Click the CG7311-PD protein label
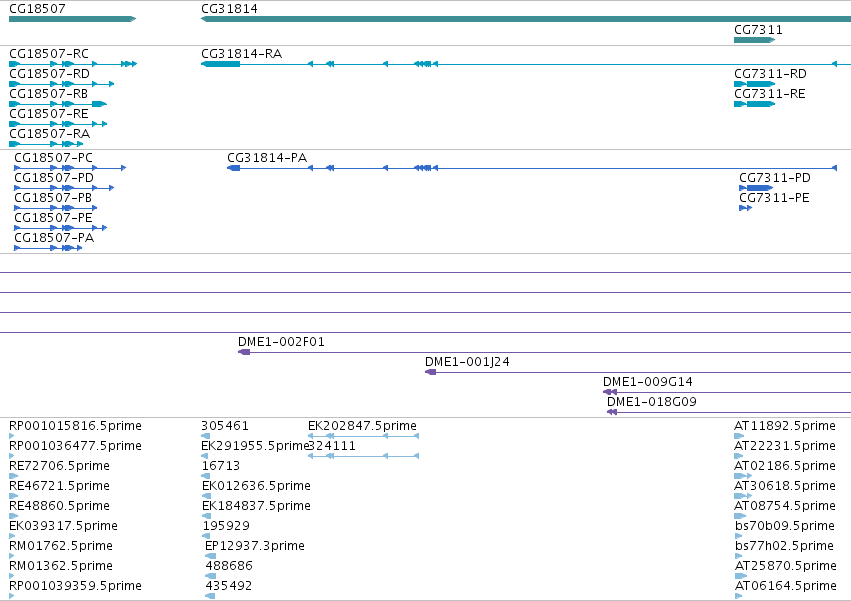This screenshot has width=851, height=601. click(774, 178)
